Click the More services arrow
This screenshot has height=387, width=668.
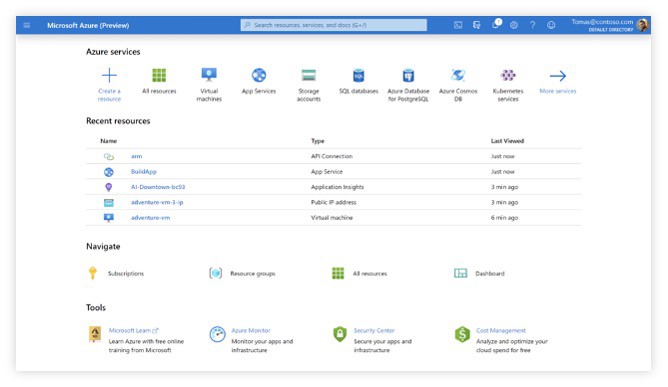[558, 76]
